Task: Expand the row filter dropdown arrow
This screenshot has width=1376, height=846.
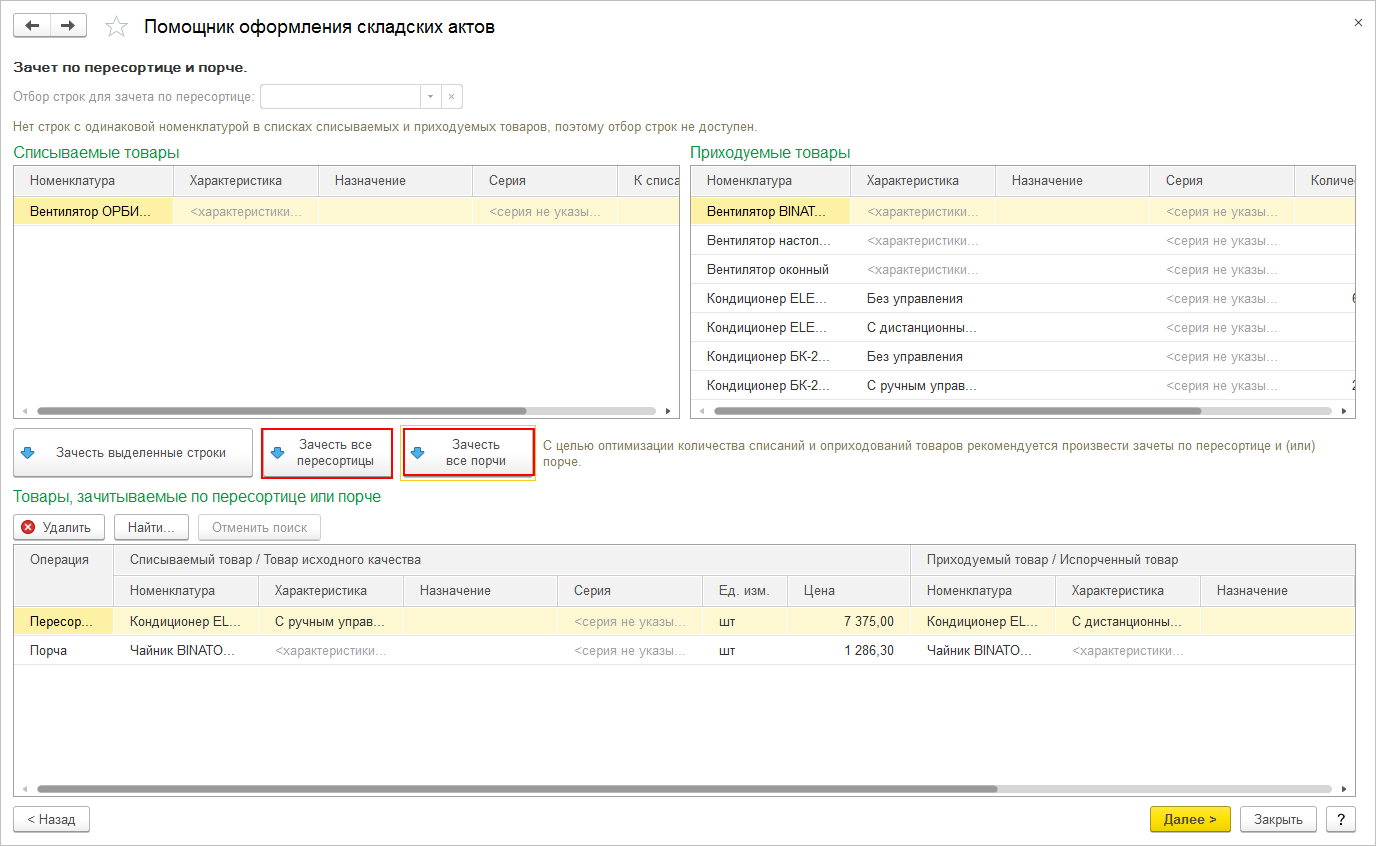Action: tap(430, 97)
